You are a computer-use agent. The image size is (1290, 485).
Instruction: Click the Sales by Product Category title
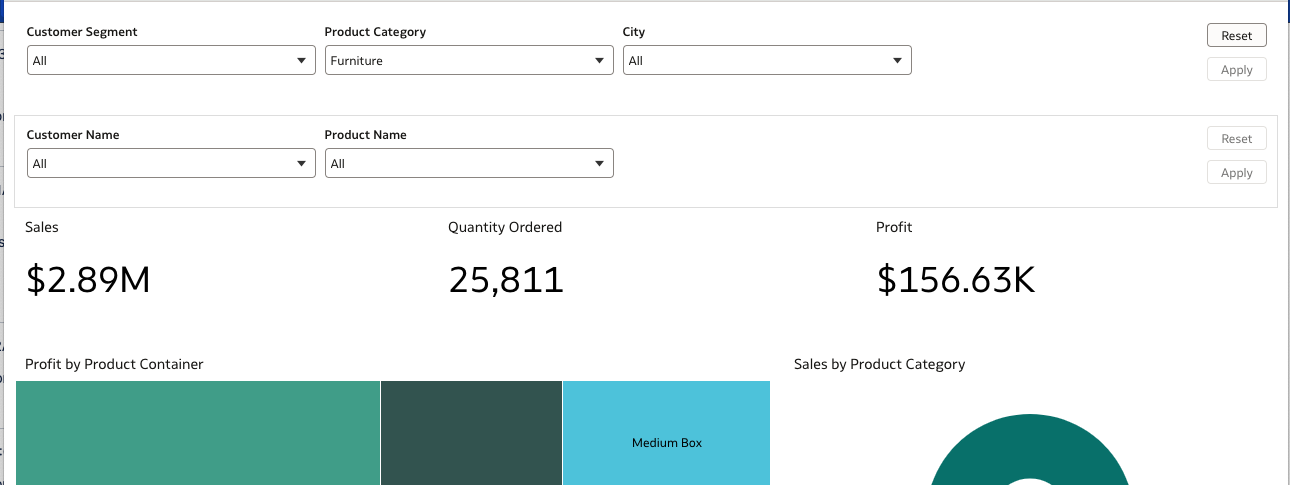(x=879, y=364)
